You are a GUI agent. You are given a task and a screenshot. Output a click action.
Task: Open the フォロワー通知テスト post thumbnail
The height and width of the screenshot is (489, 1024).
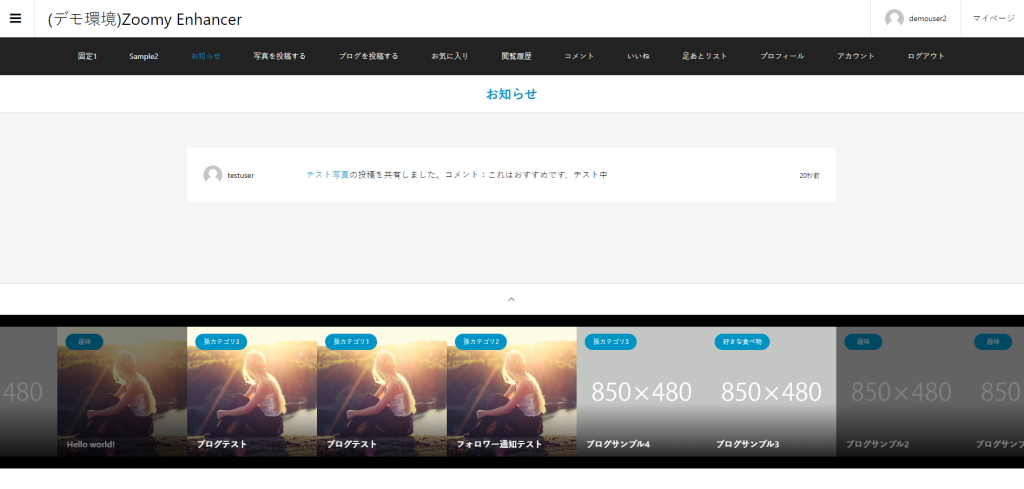click(511, 400)
